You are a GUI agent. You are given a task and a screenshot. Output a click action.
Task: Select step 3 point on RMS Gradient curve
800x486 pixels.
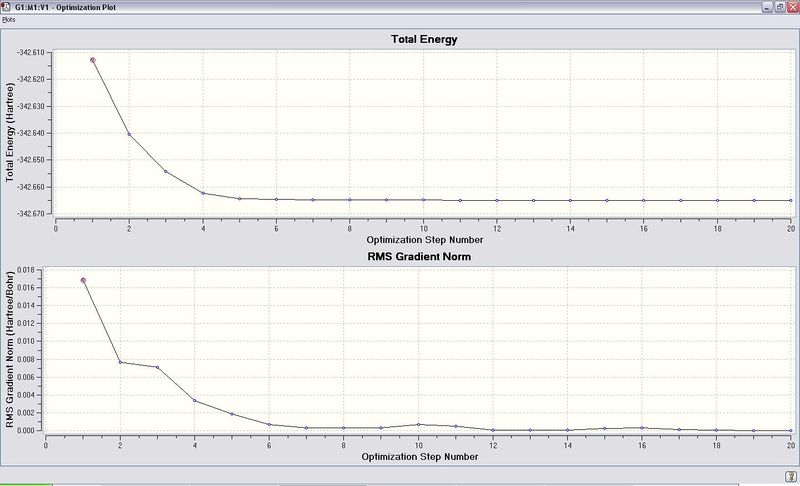coord(158,367)
